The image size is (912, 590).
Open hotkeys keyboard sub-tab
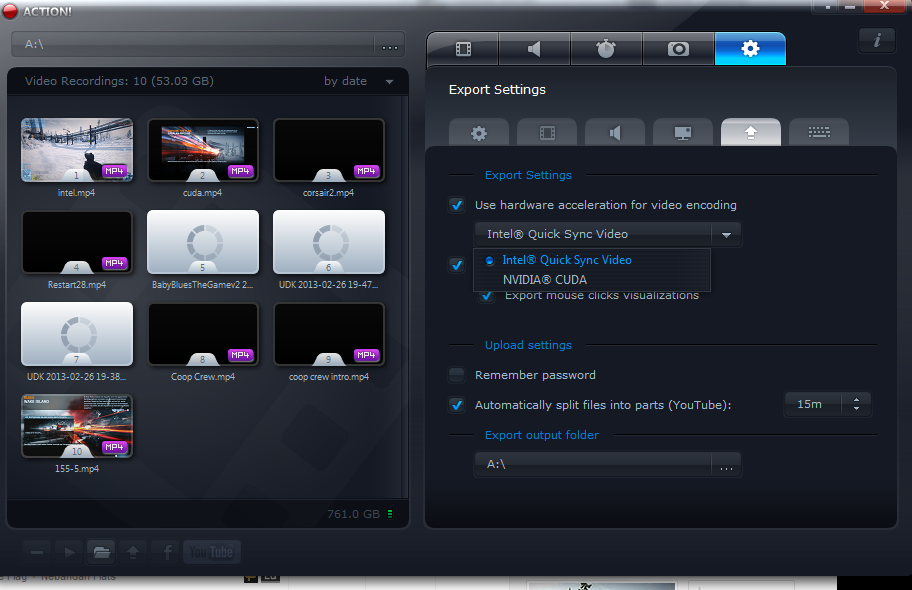click(819, 133)
